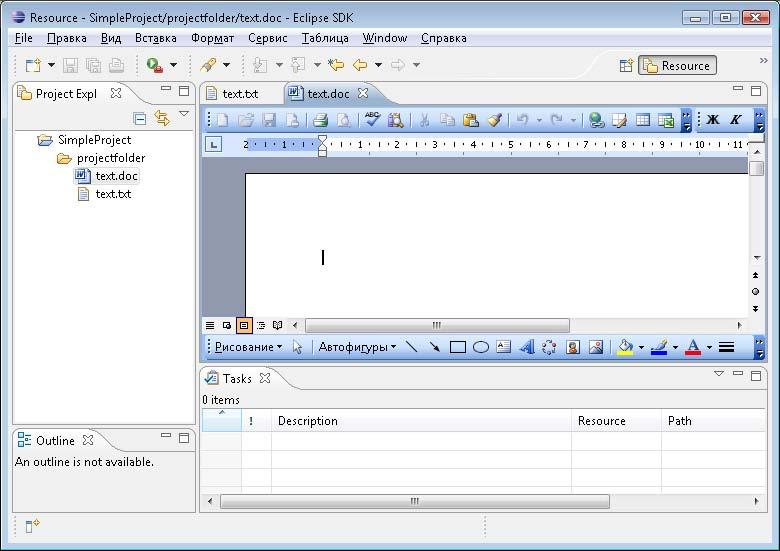The image size is (780, 551).
Task: Click the Search flashlight toolbar icon
Action: pos(208,65)
